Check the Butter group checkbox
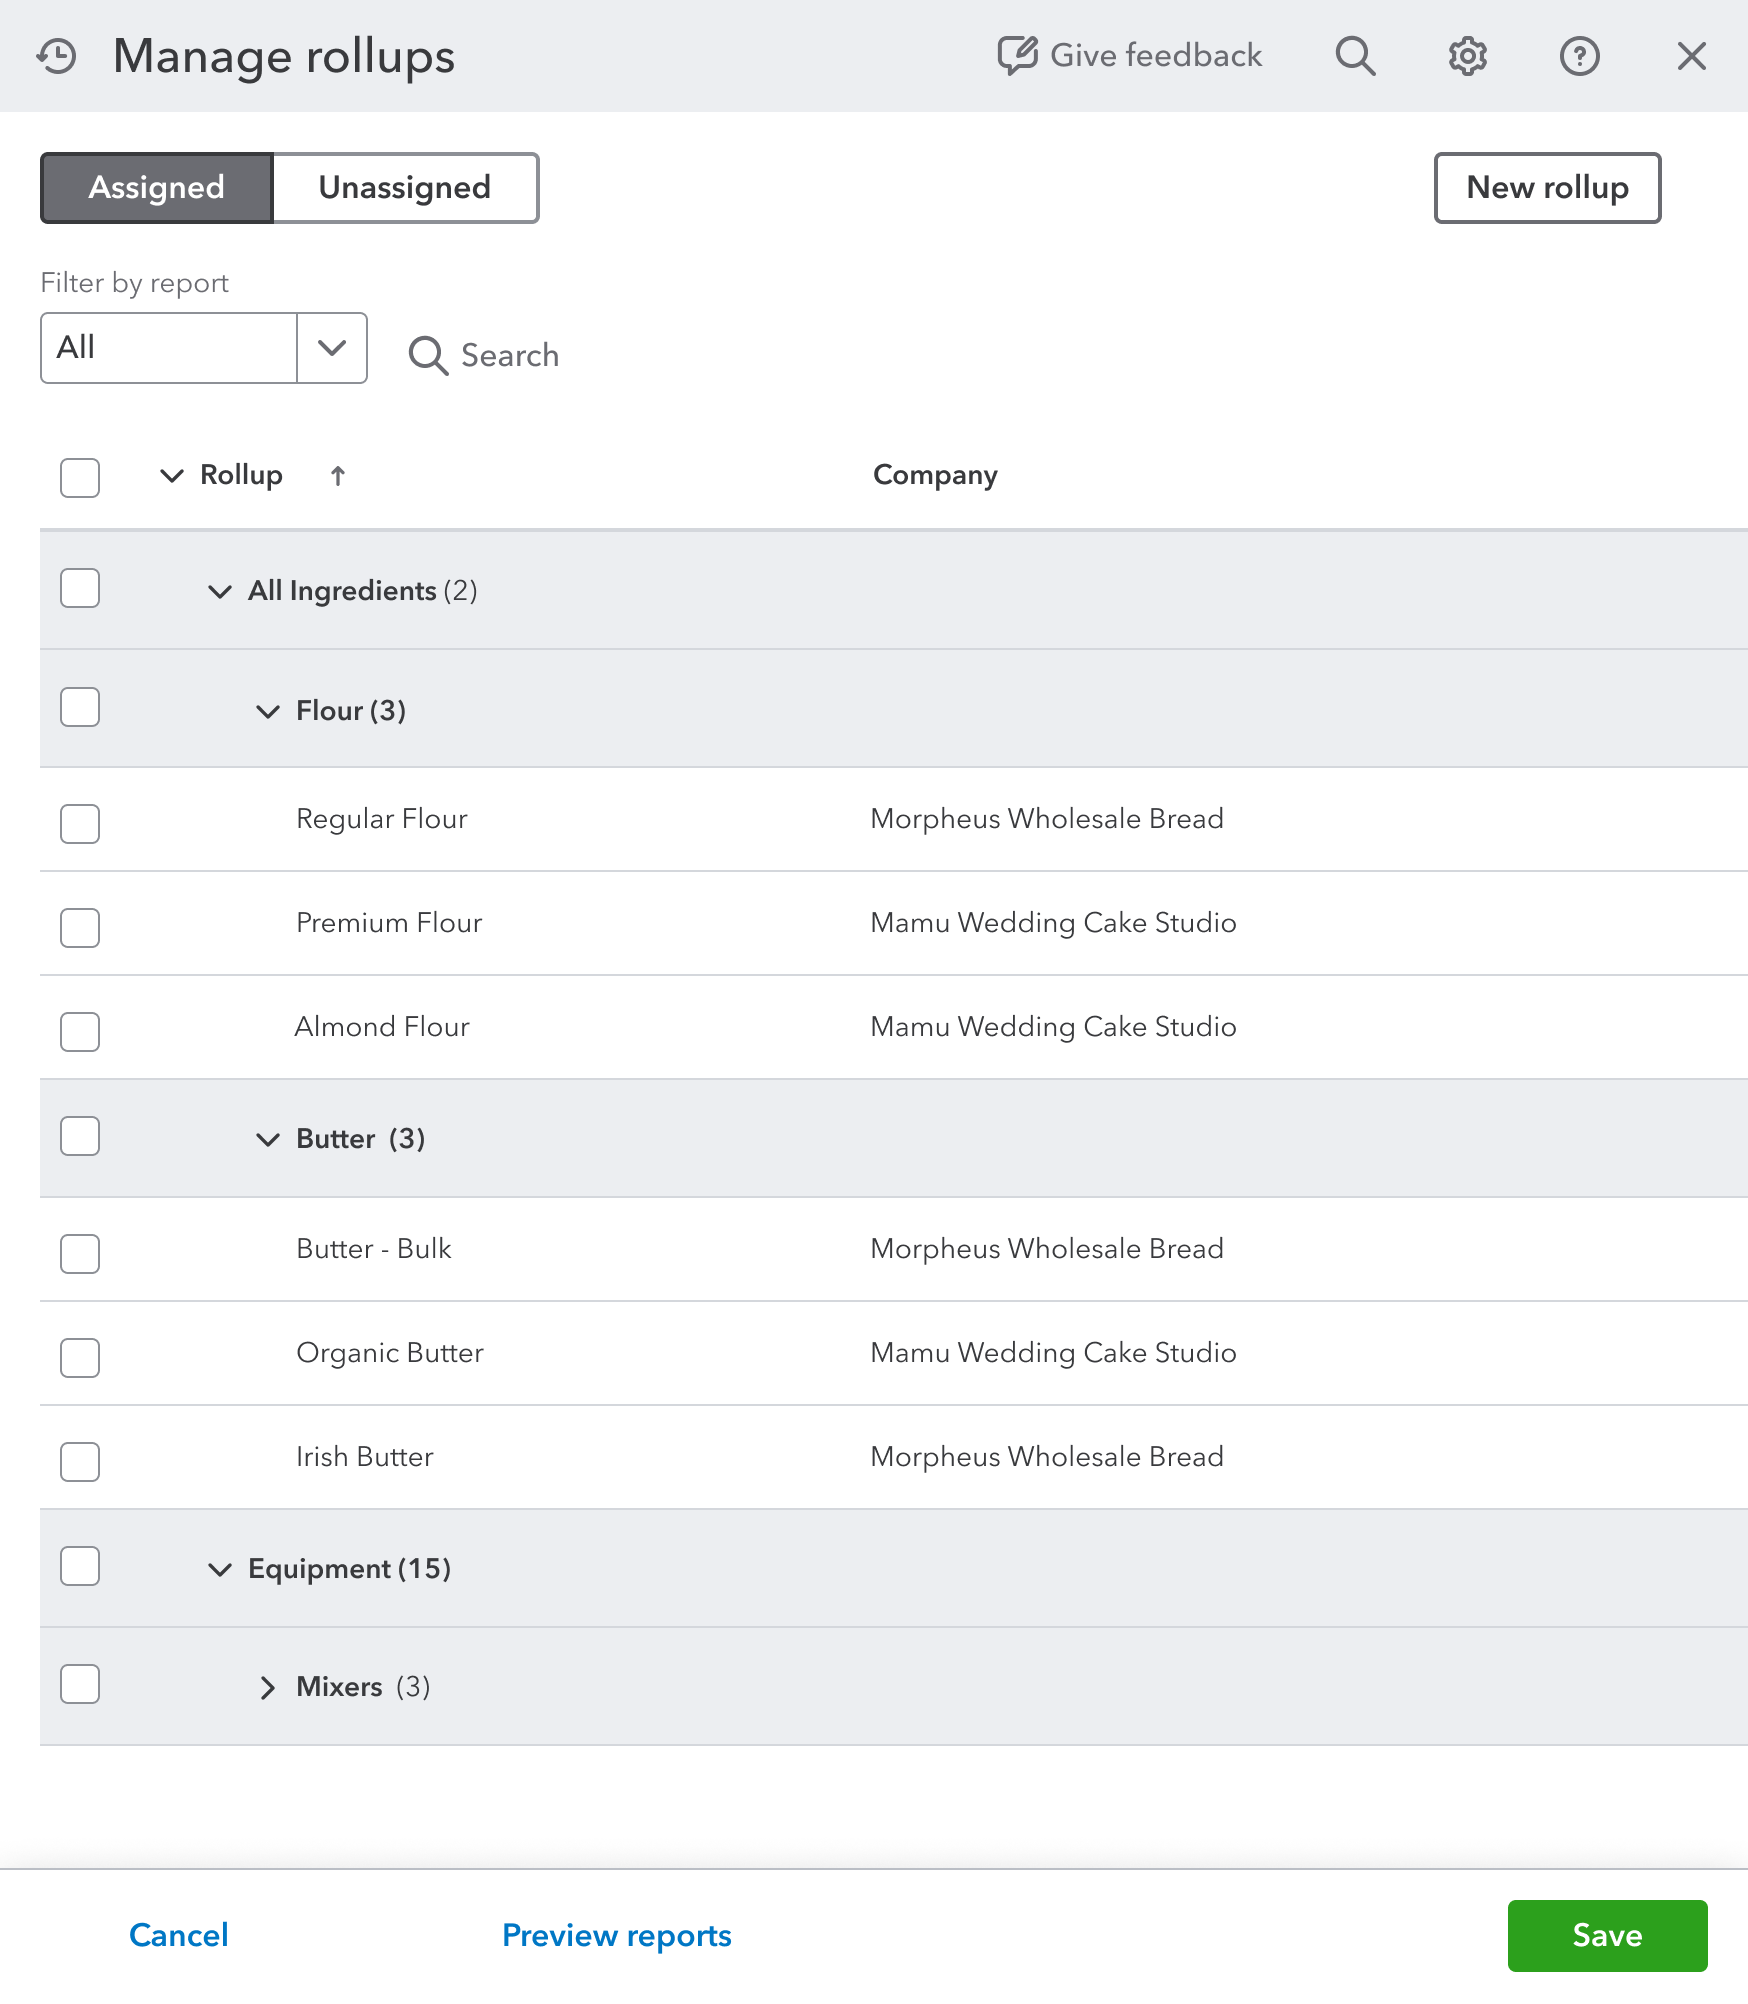 (x=80, y=1136)
